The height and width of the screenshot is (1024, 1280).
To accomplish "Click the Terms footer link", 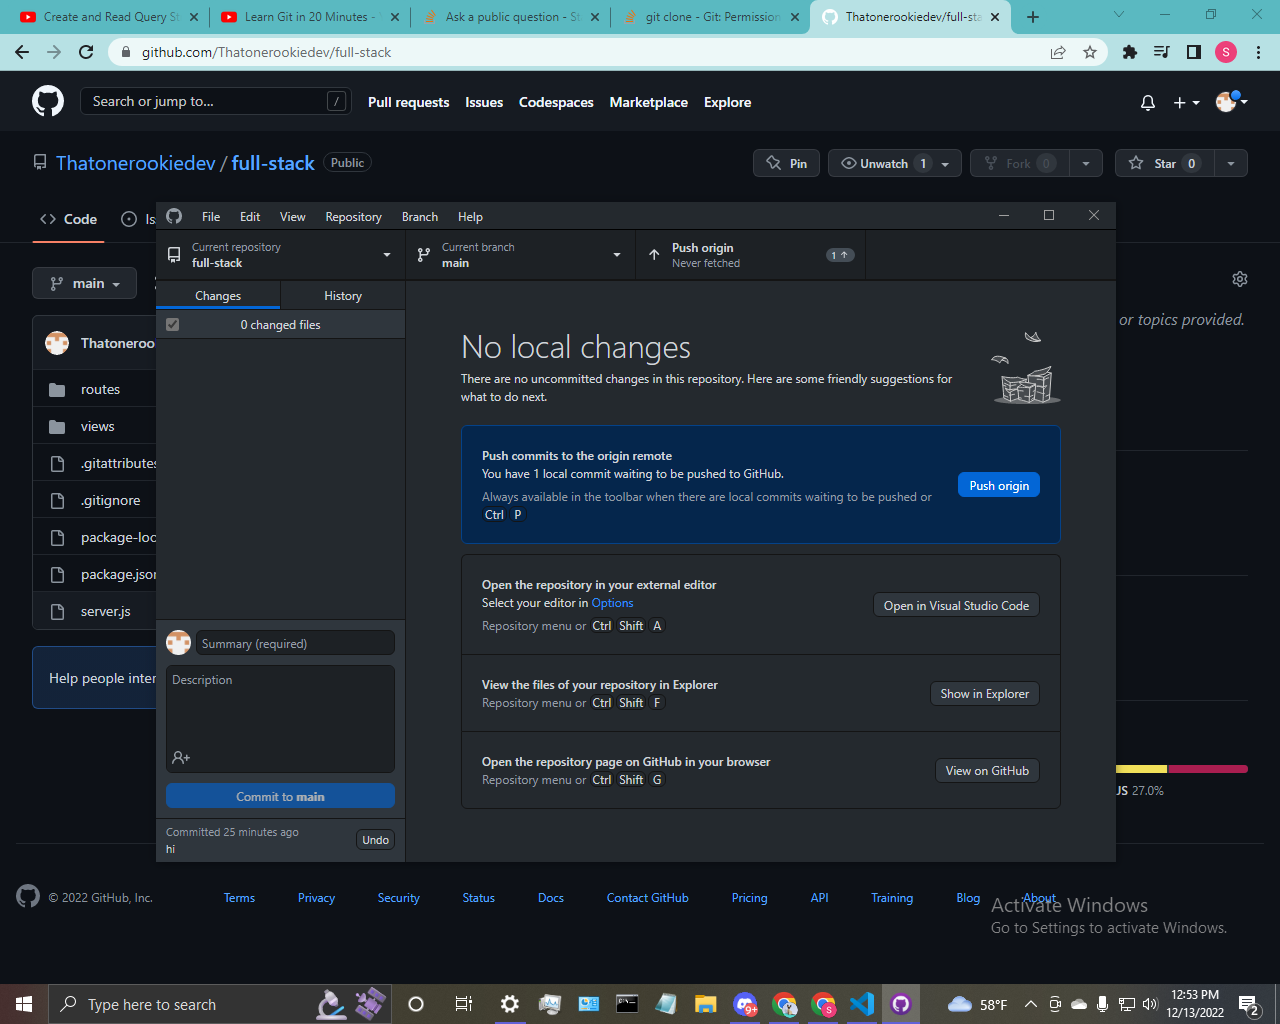I will point(239,898).
